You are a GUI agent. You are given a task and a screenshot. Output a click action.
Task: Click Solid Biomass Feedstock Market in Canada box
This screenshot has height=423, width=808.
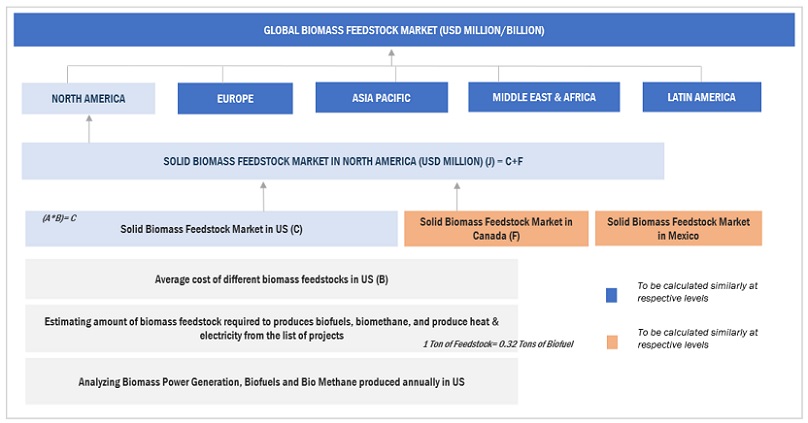pos(495,228)
